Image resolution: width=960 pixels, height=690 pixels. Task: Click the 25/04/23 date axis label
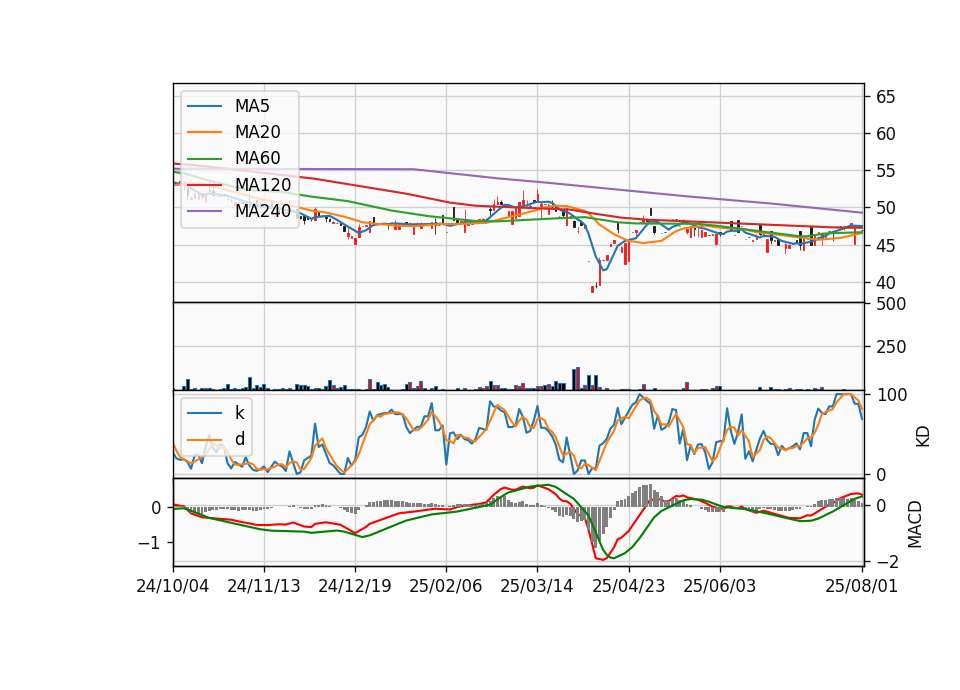628,586
